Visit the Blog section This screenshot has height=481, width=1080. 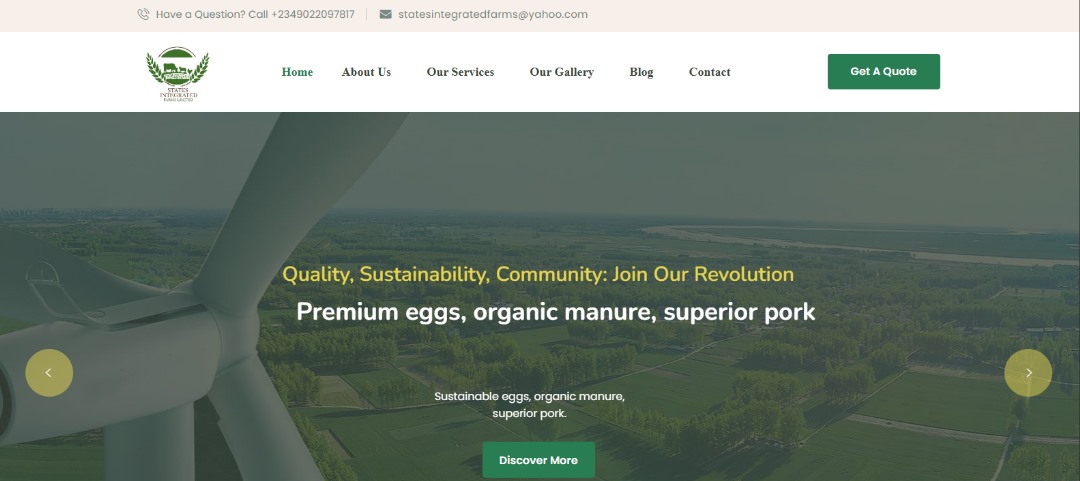click(641, 72)
